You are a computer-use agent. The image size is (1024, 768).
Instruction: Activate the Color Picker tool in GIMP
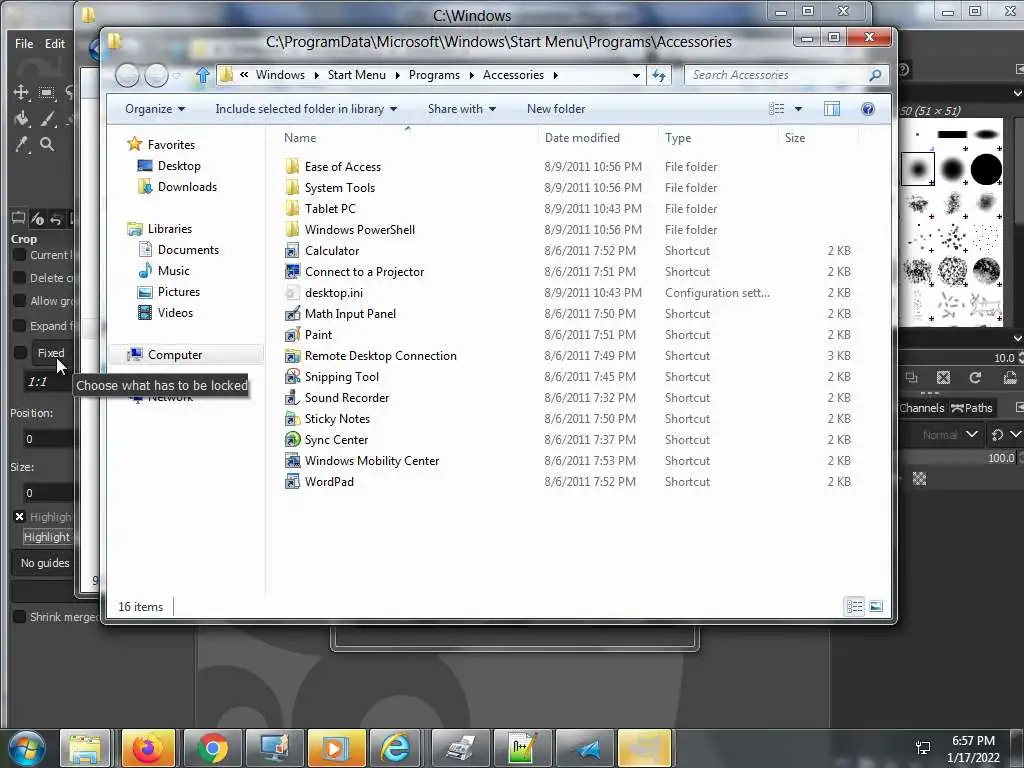coord(21,144)
